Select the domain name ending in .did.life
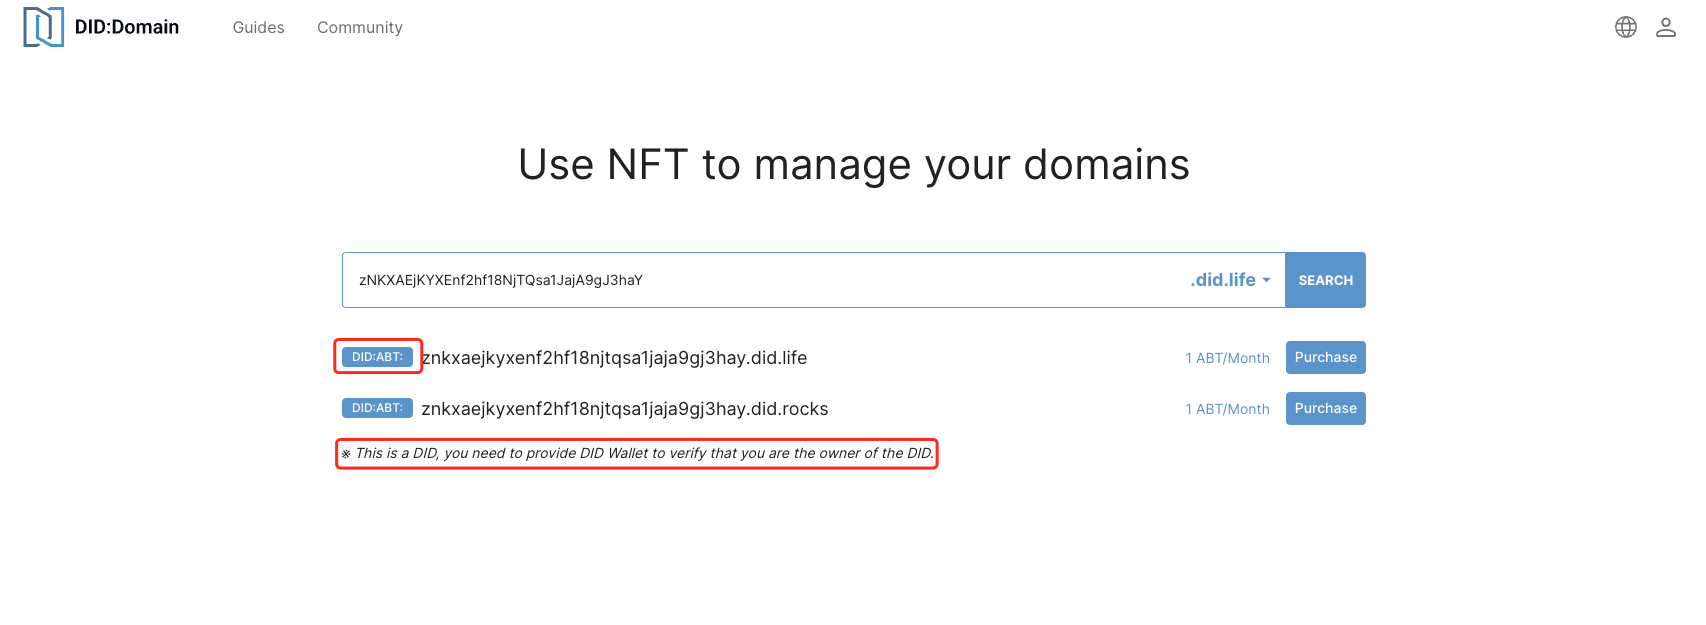Image resolution: width=1706 pixels, height=625 pixels. pyautogui.click(x=614, y=358)
